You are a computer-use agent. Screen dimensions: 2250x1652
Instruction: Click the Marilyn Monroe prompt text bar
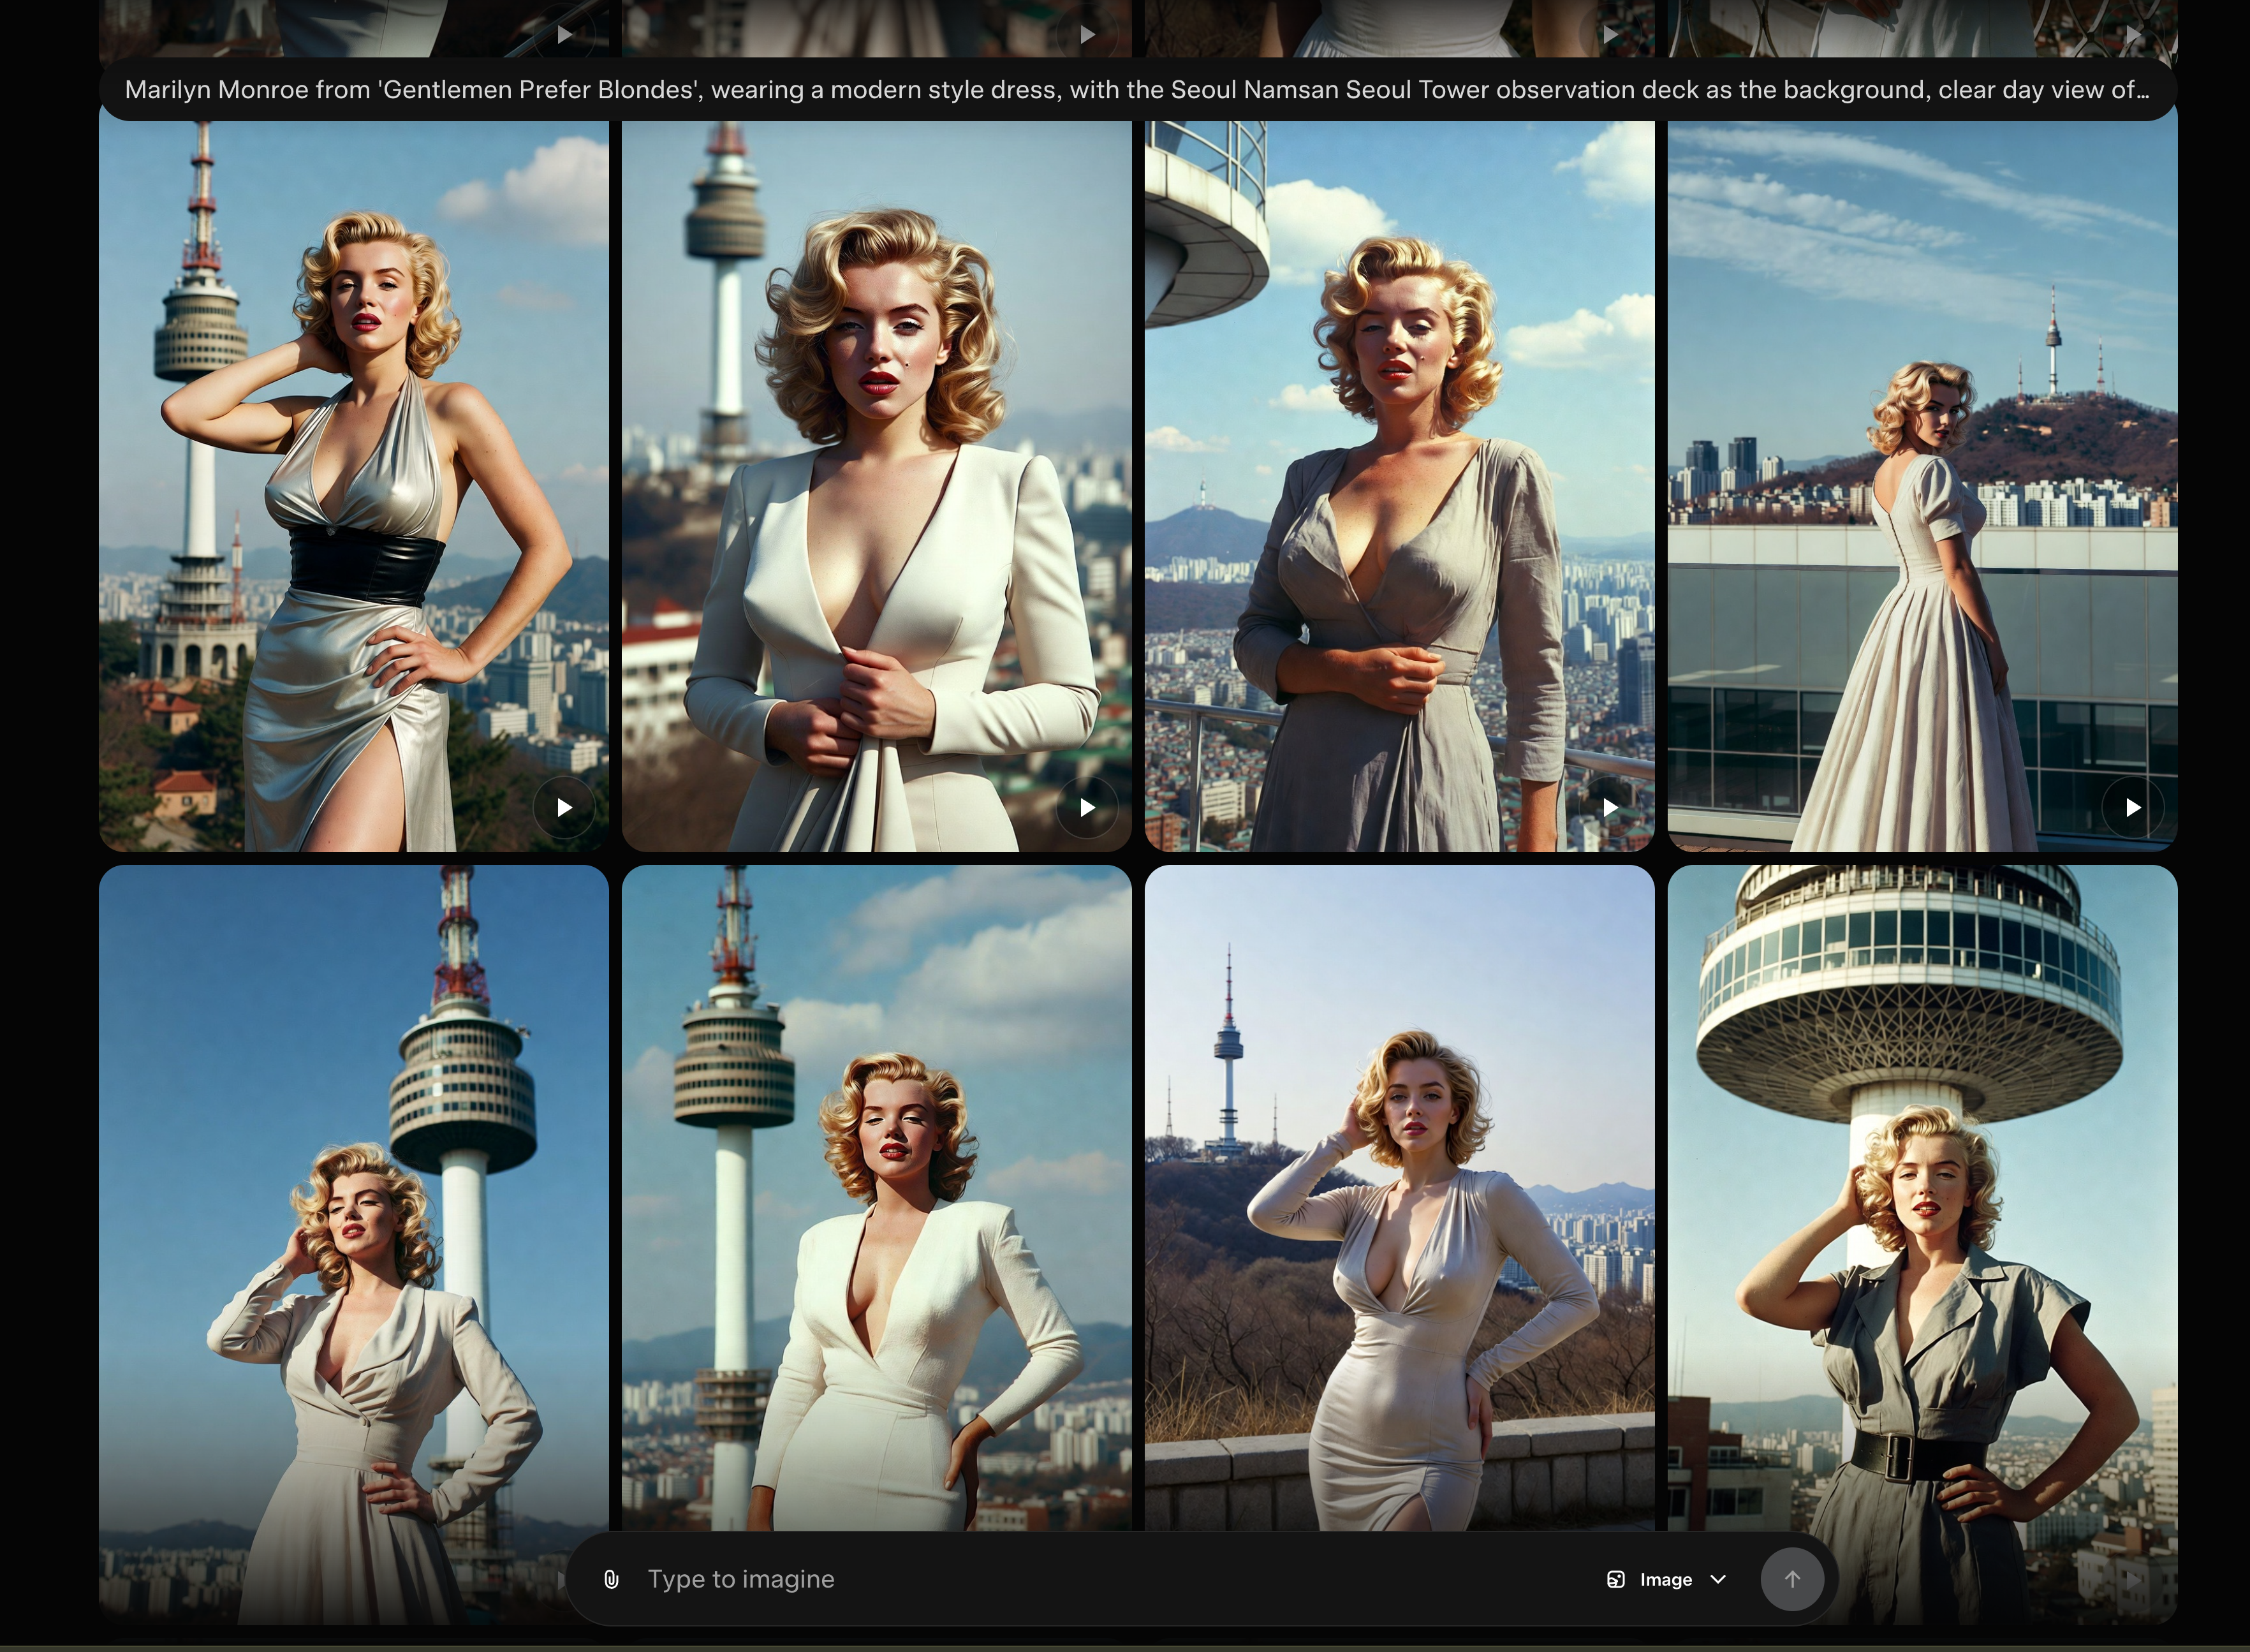coord(1138,90)
